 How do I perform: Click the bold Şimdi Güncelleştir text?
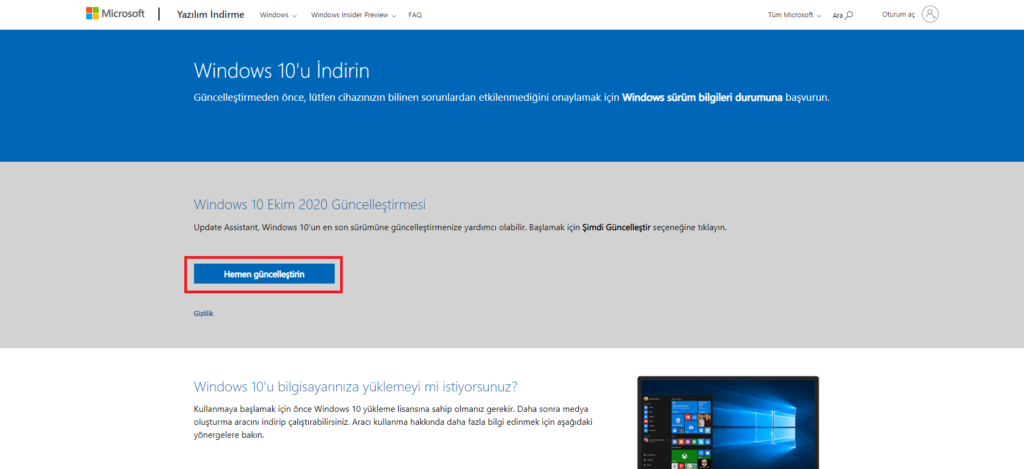pos(616,228)
